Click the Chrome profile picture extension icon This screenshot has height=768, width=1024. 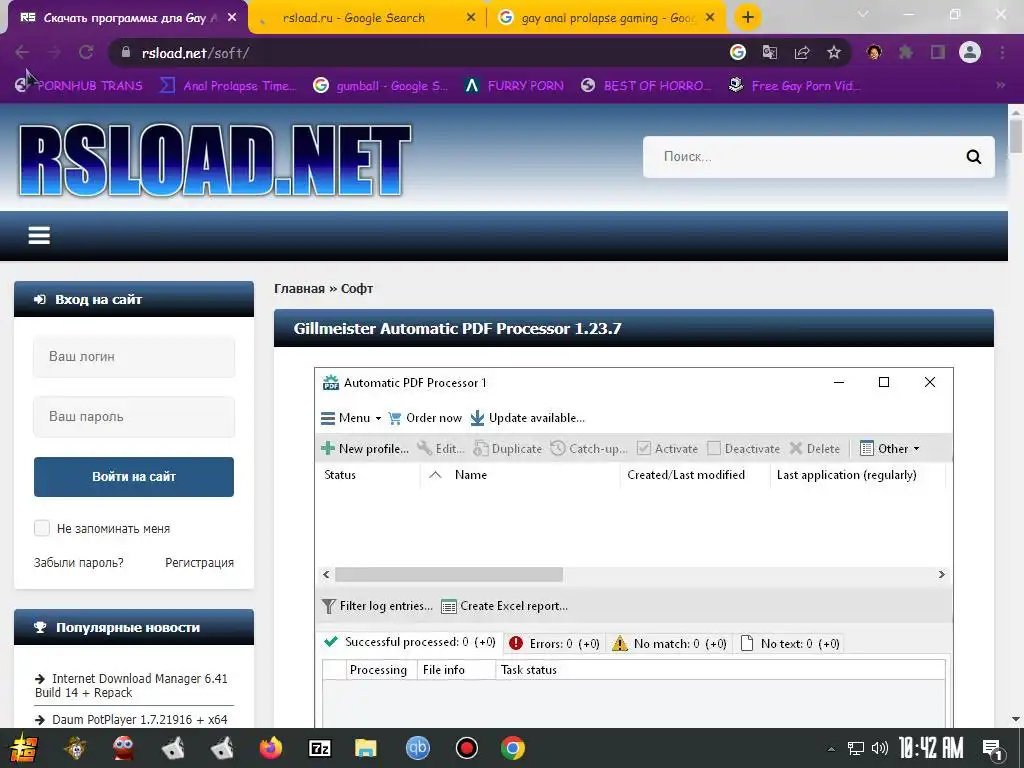tap(874, 52)
